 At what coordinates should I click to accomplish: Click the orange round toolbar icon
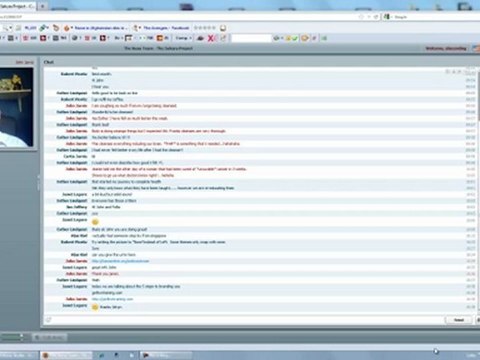coord(304,38)
